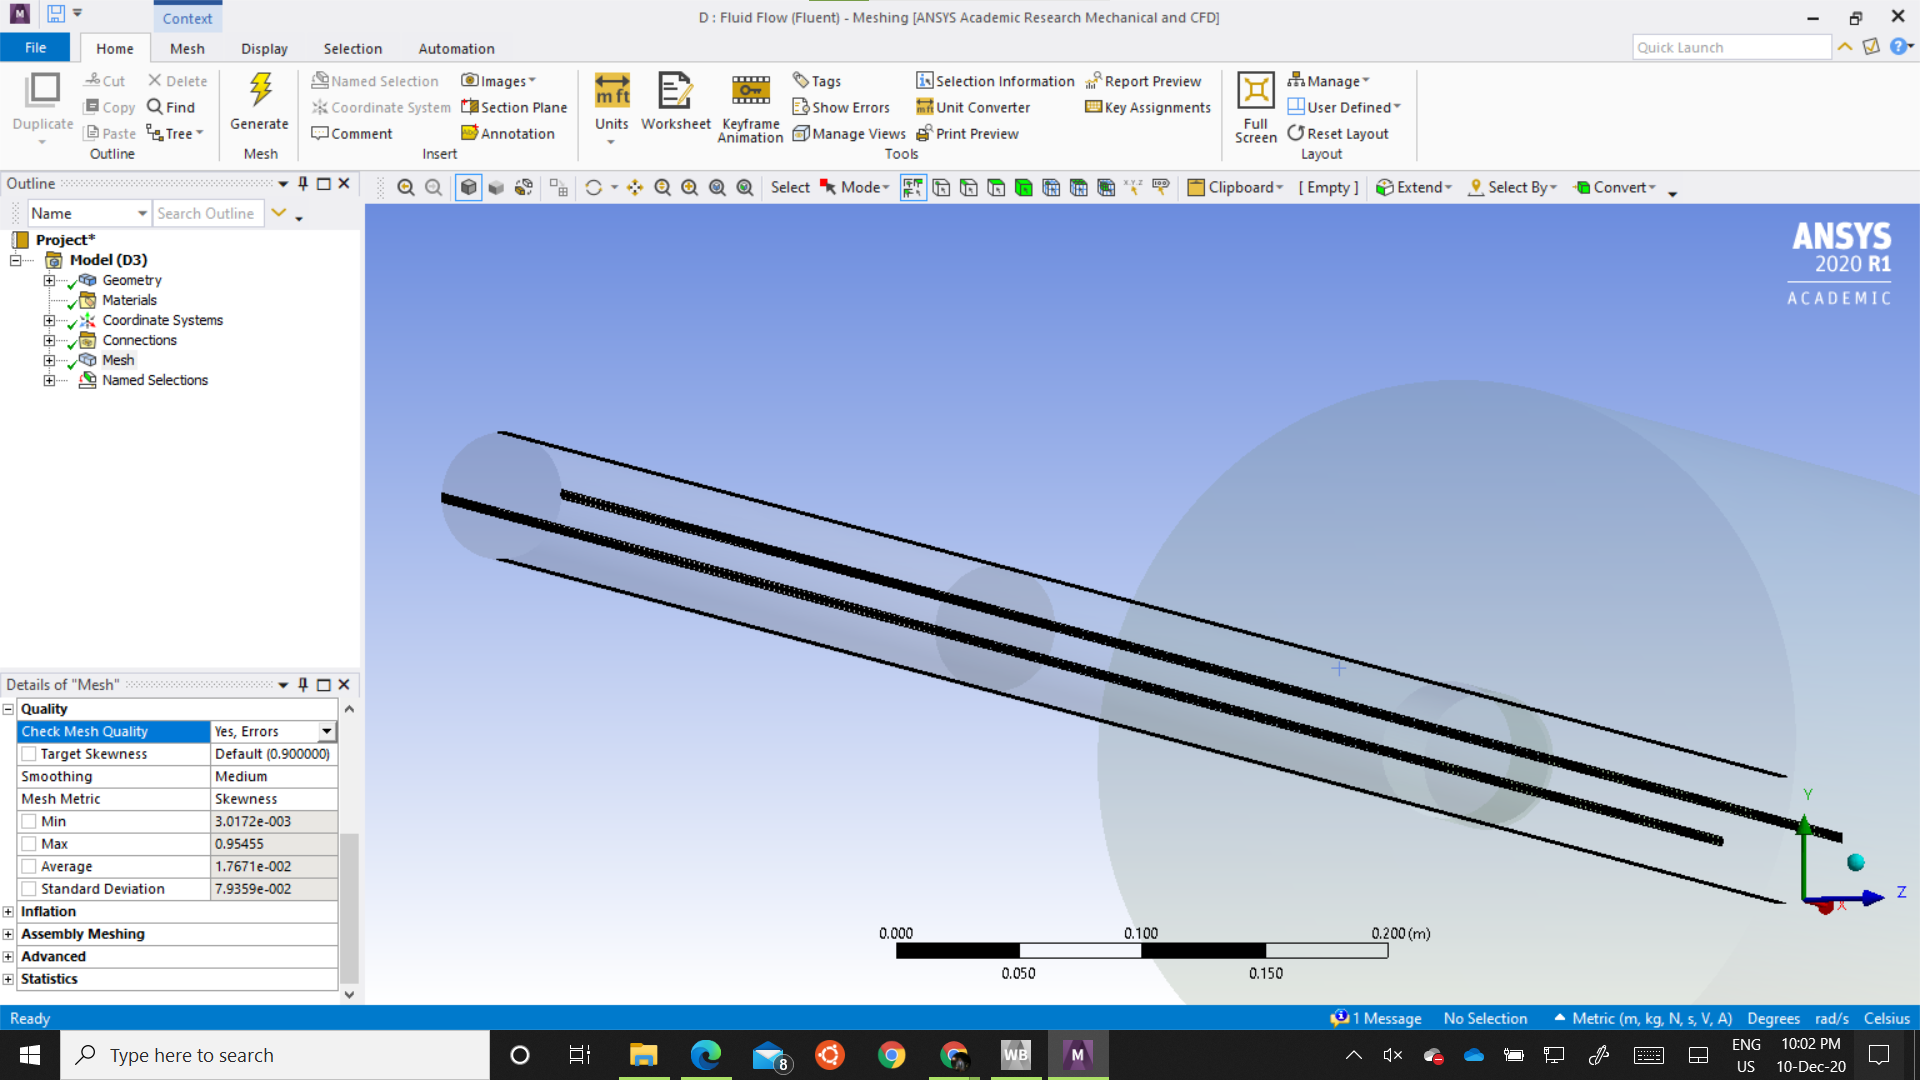Switch to the Selection ribbon tab

pyautogui.click(x=352, y=48)
